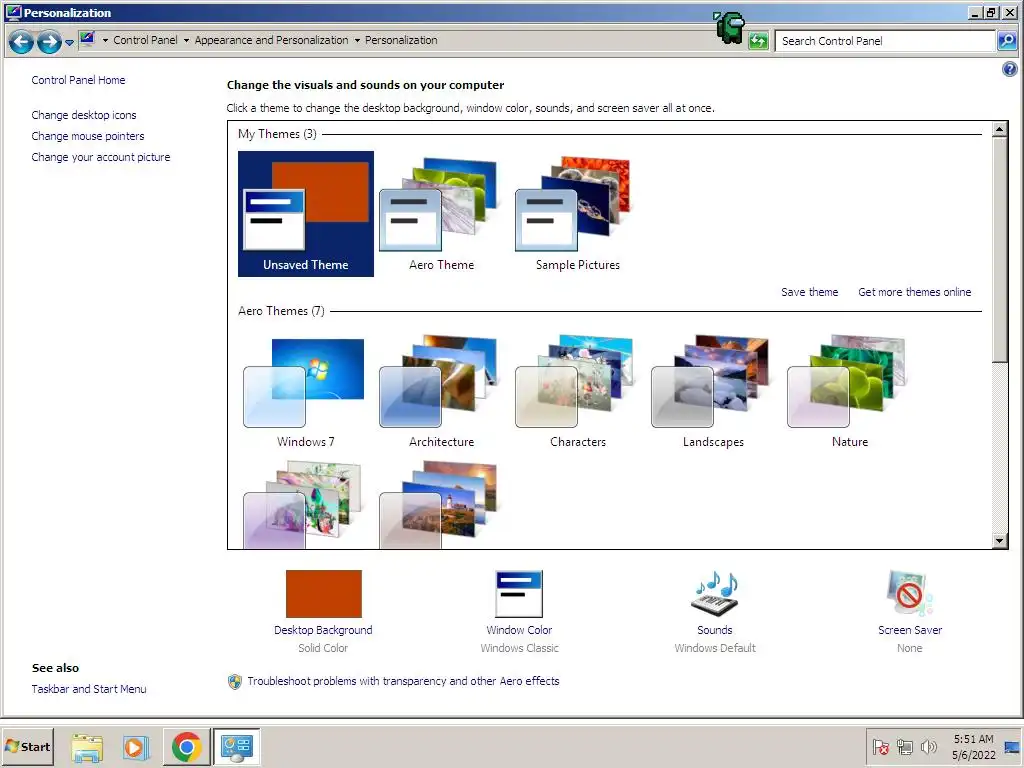Click the address bar computer icon
This screenshot has height=768, width=1024.
88,40
